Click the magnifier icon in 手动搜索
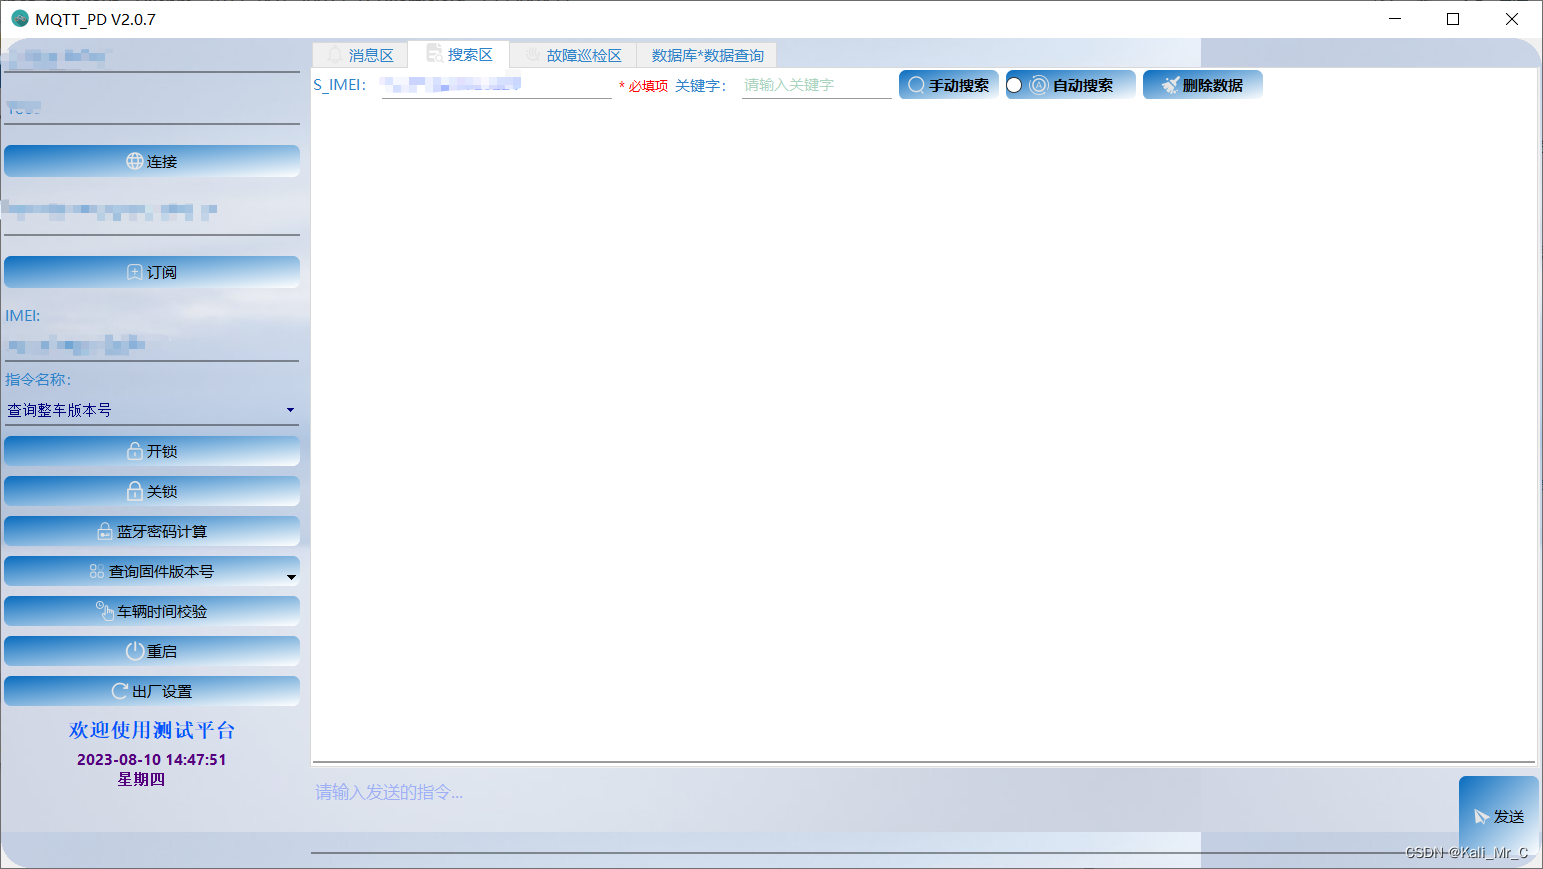Image resolution: width=1543 pixels, height=869 pixels. click(916, 84)
